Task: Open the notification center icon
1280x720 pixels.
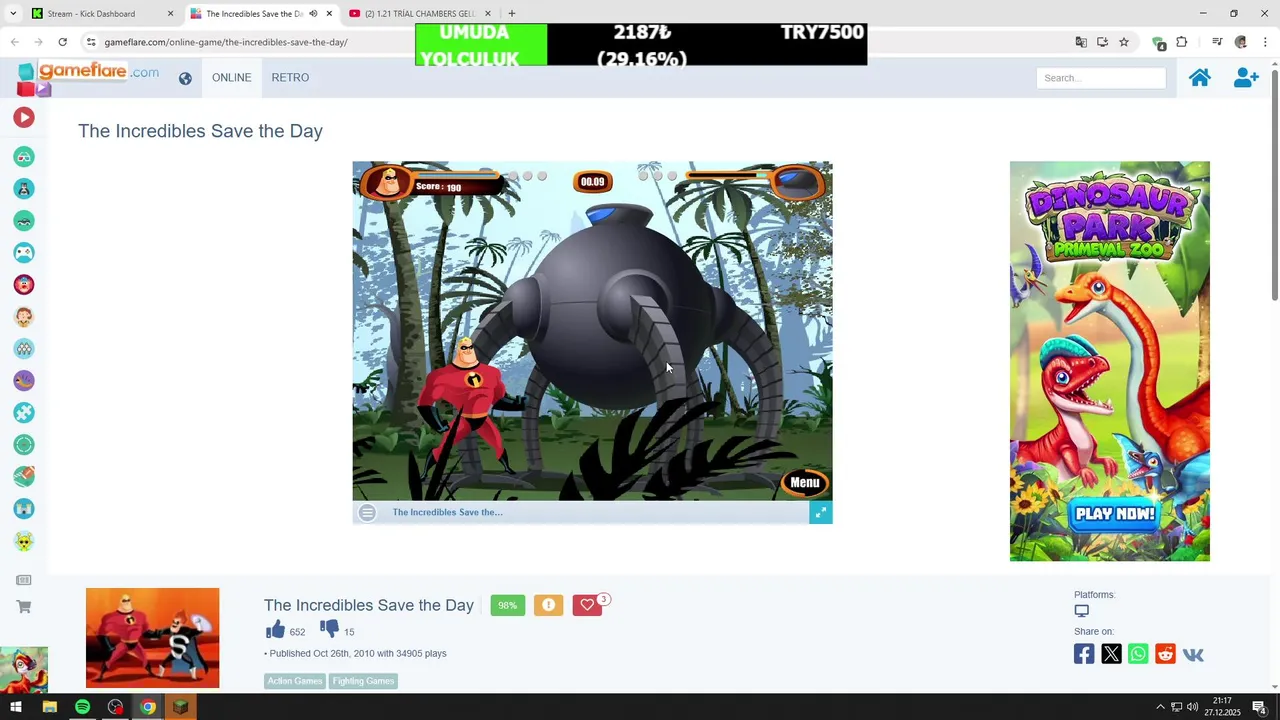Action: [1260, 707]
